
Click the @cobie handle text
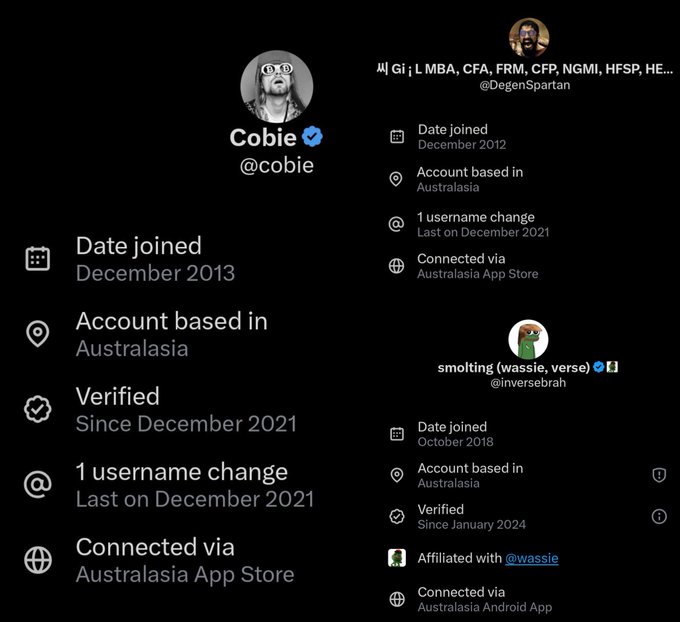click(276, 165)
